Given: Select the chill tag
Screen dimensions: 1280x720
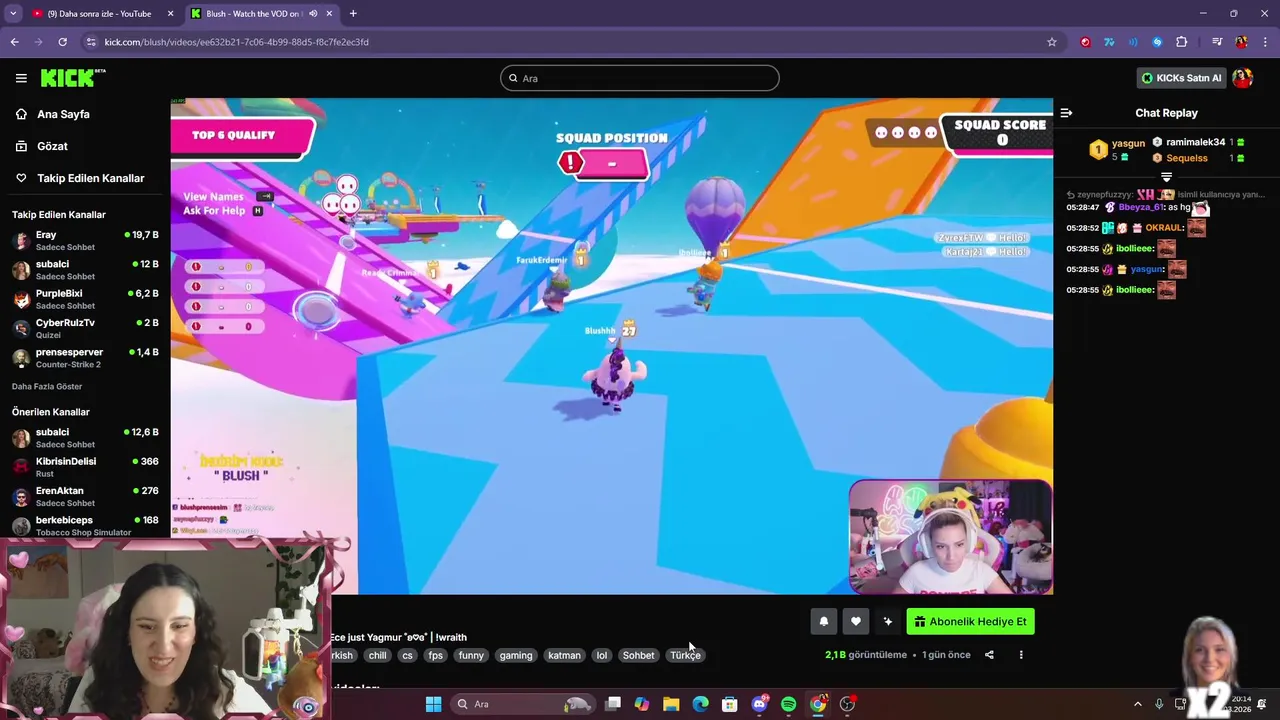Looking at the screenshot, I should (377, 655).
